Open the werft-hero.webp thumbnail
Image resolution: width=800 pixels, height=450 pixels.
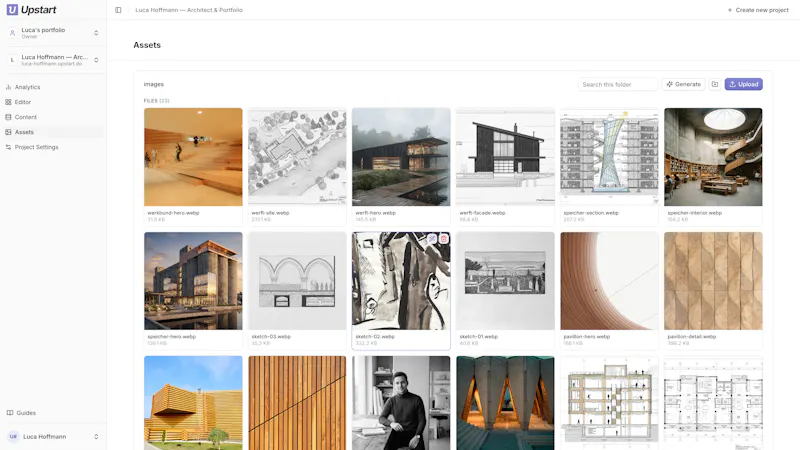[401, 157]
